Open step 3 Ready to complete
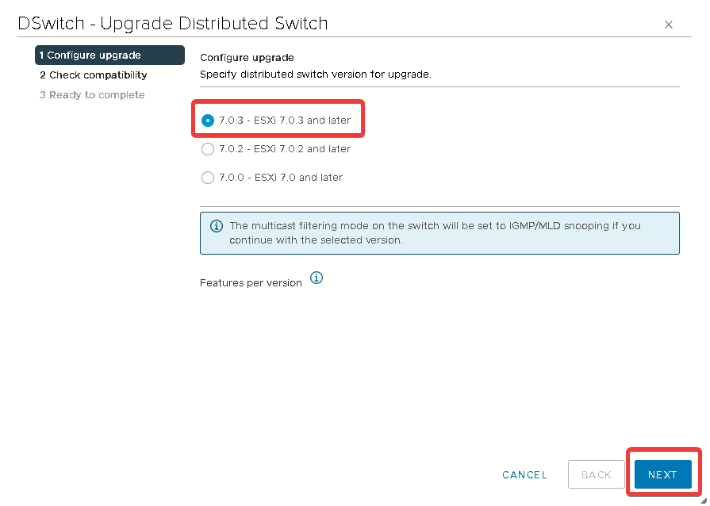 point(92,95)
